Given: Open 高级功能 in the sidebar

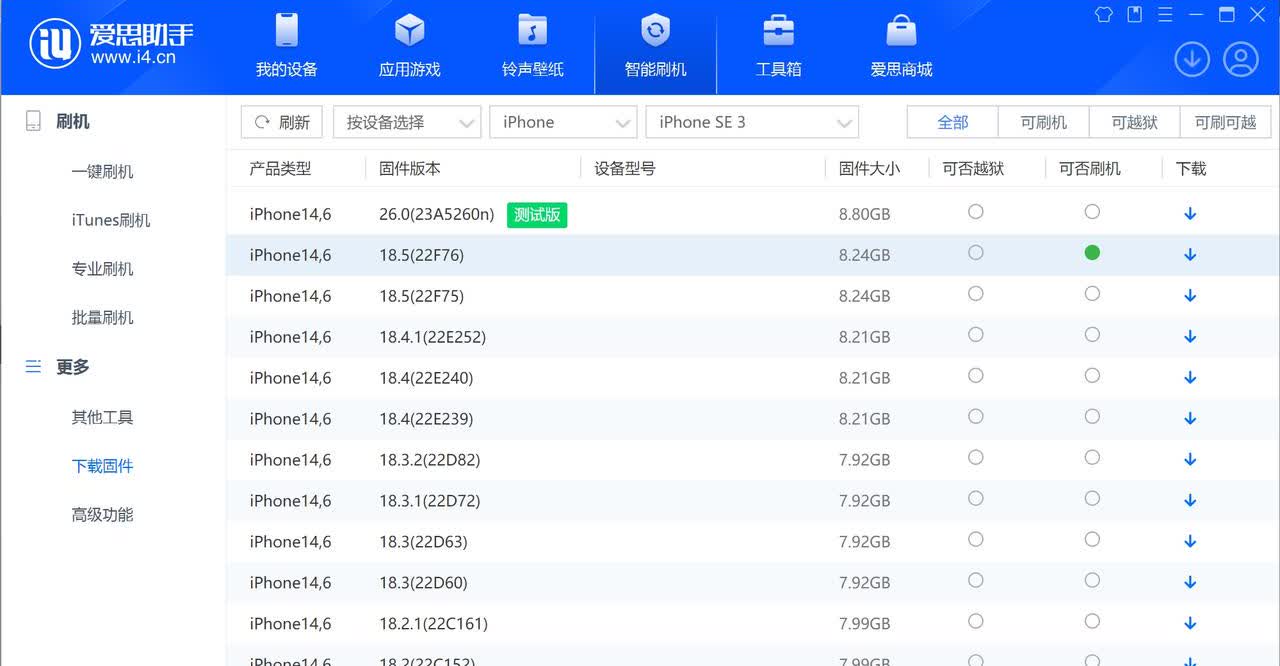Looking at the screenshot, I should (x=102, y=516).
